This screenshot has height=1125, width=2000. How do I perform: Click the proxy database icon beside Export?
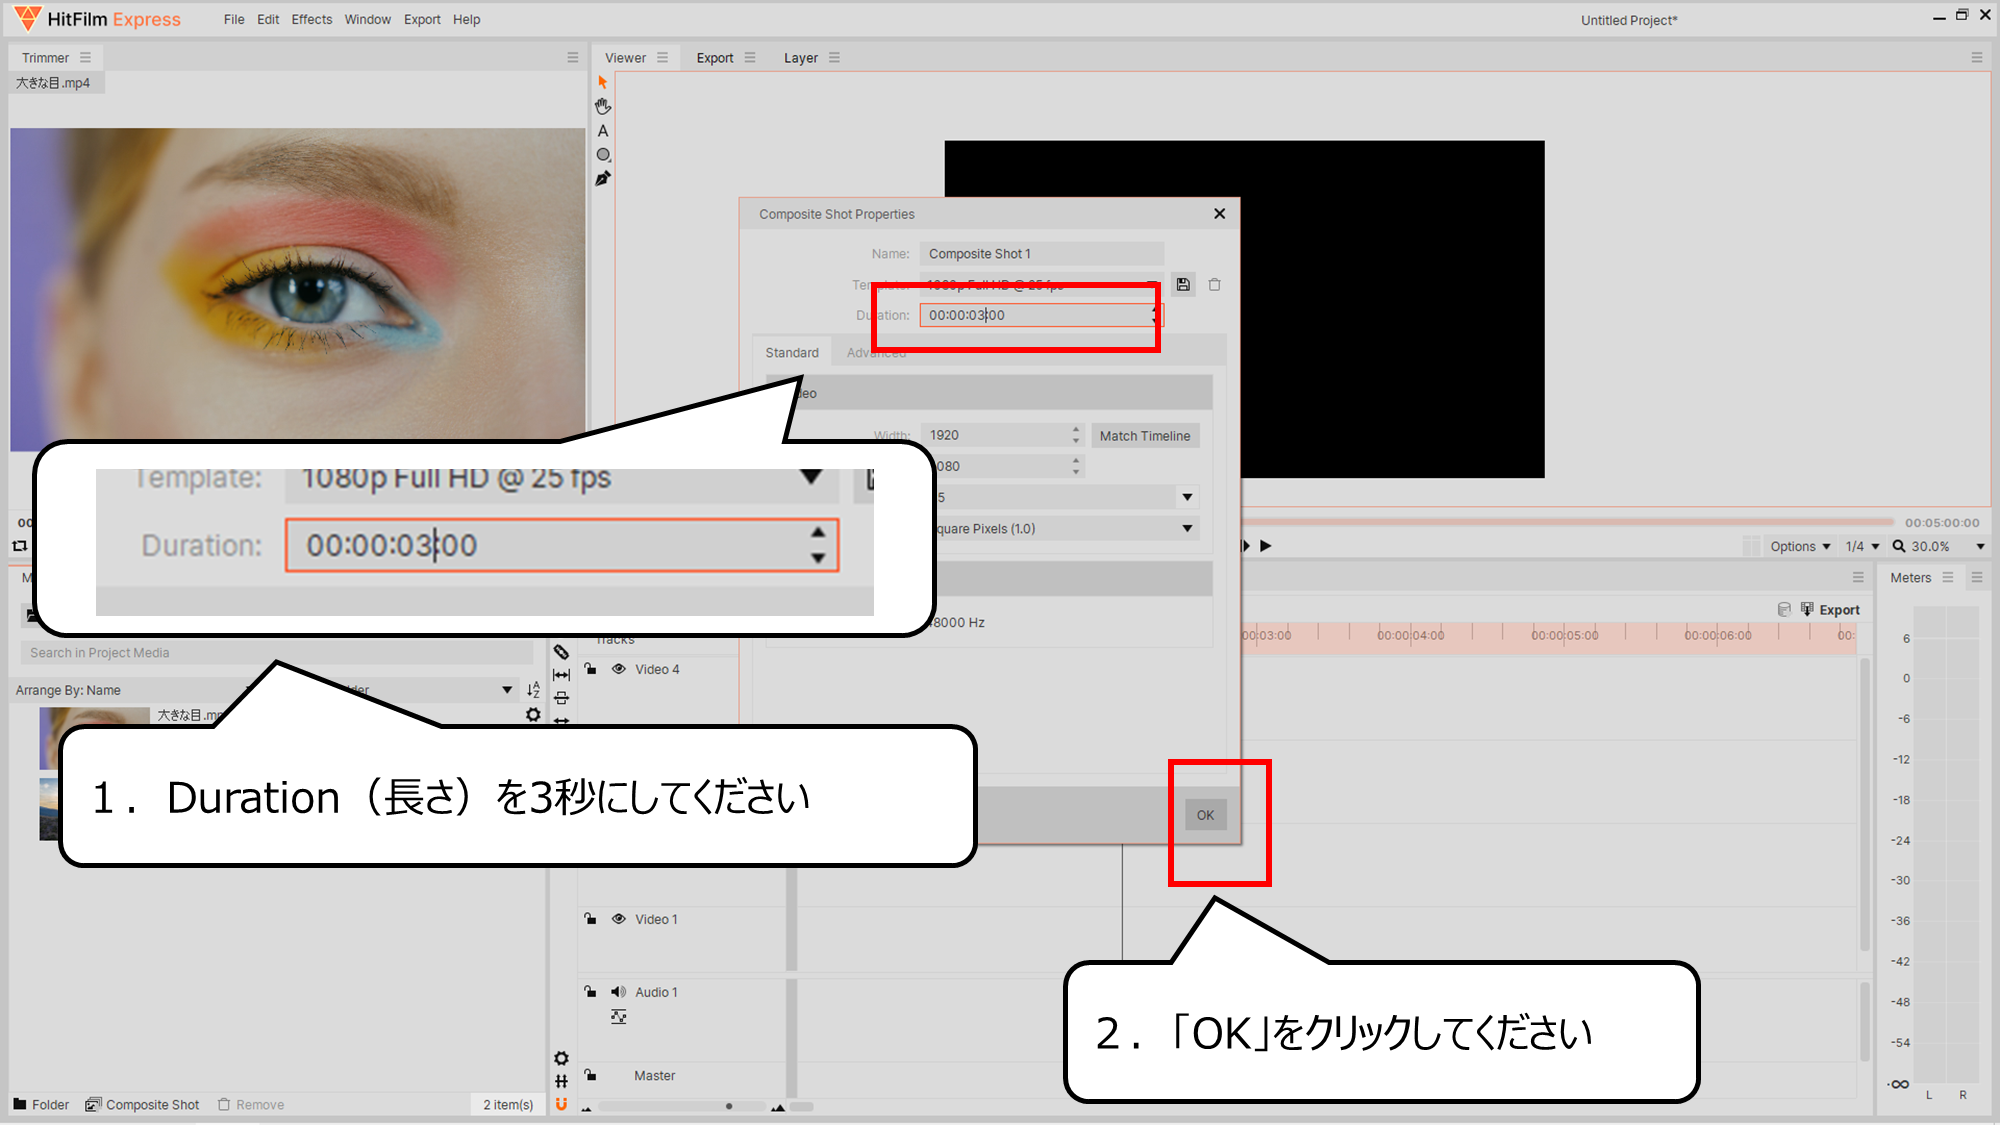(x=1784, y=609)
